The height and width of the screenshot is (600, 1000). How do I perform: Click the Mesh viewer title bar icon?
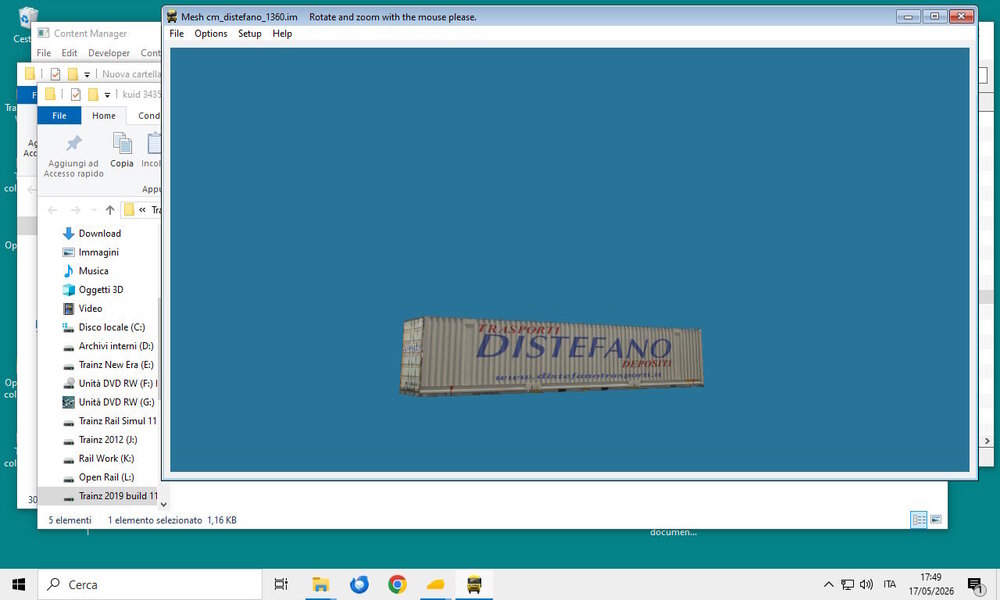(x=172, y=17)
